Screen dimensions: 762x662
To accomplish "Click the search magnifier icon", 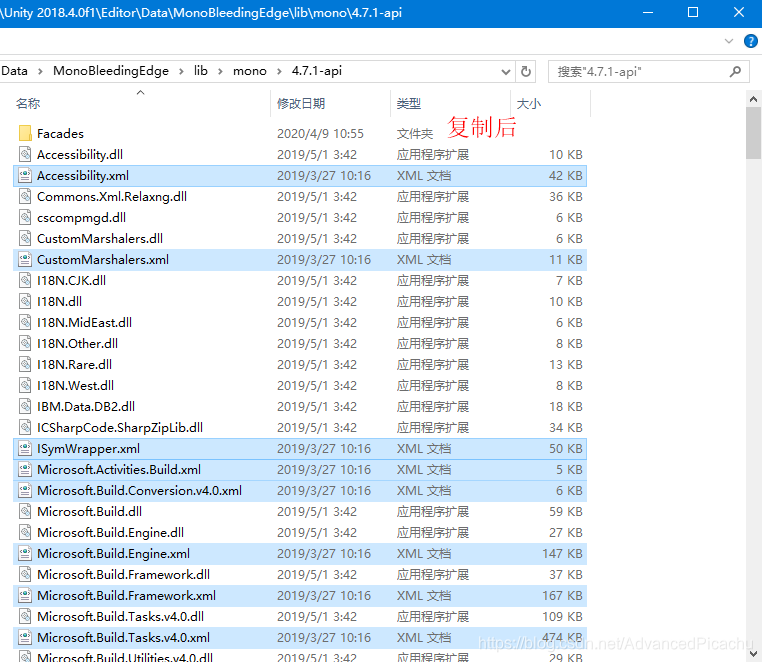I will pyautogui.click(x=735, y=71).
